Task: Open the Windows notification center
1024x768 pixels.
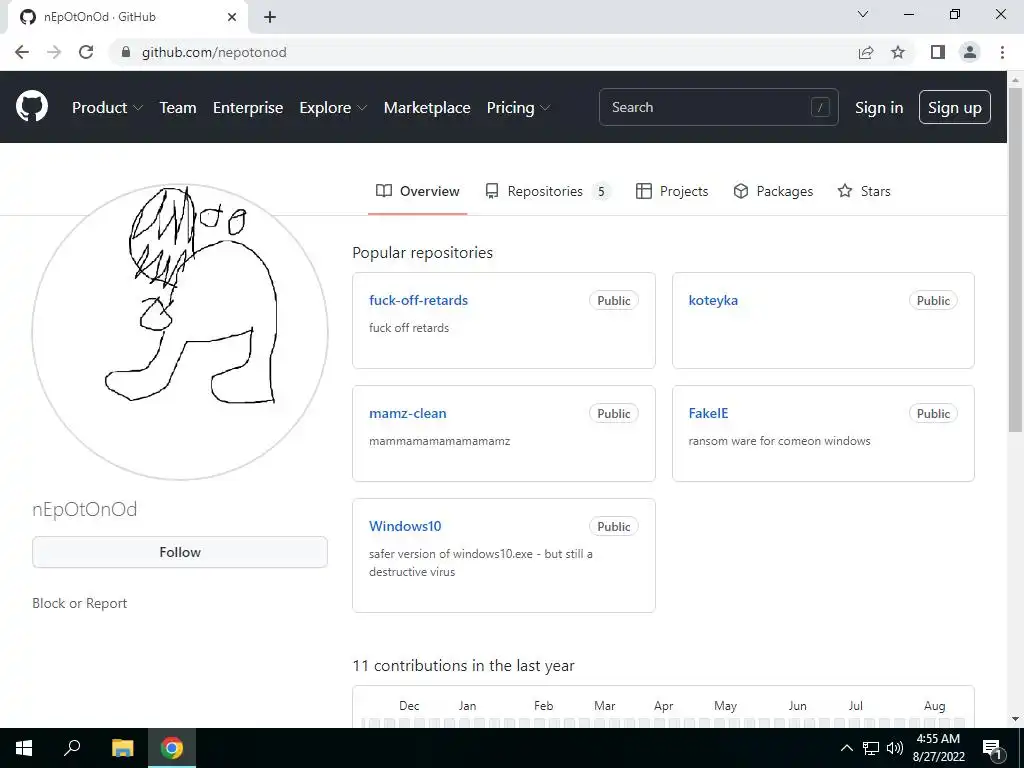Action: point(993,749)
